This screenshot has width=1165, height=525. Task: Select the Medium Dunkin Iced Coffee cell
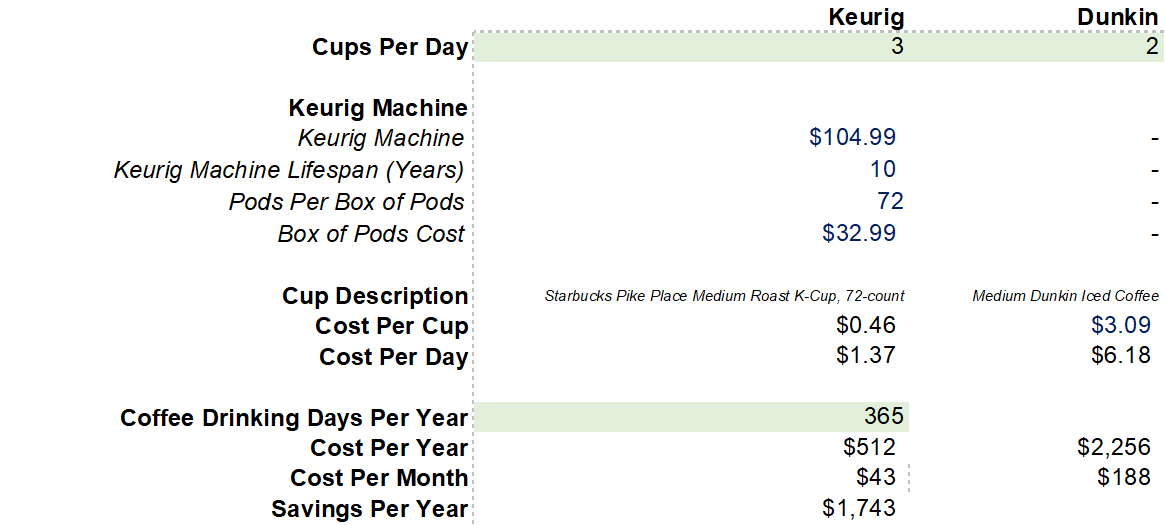click(x=1065, y=296)
